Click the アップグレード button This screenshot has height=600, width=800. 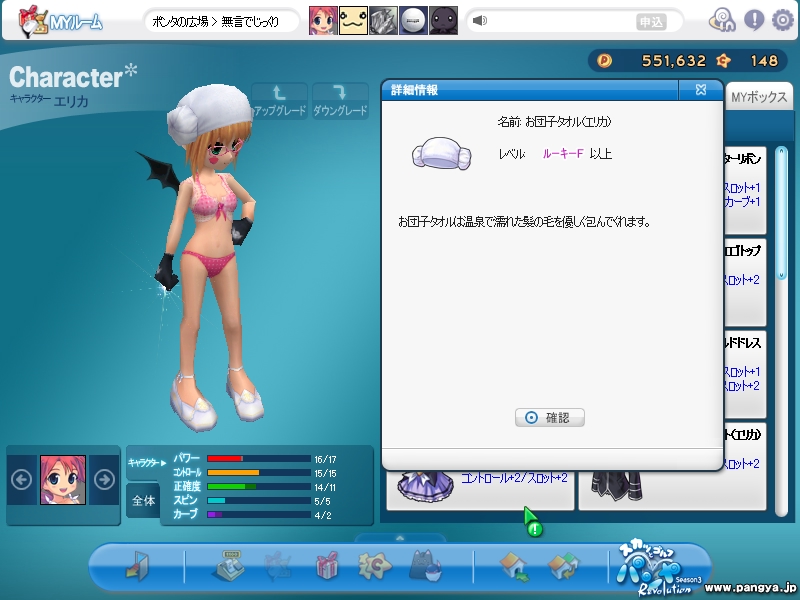pyautogui.click(x=280, y=101)
